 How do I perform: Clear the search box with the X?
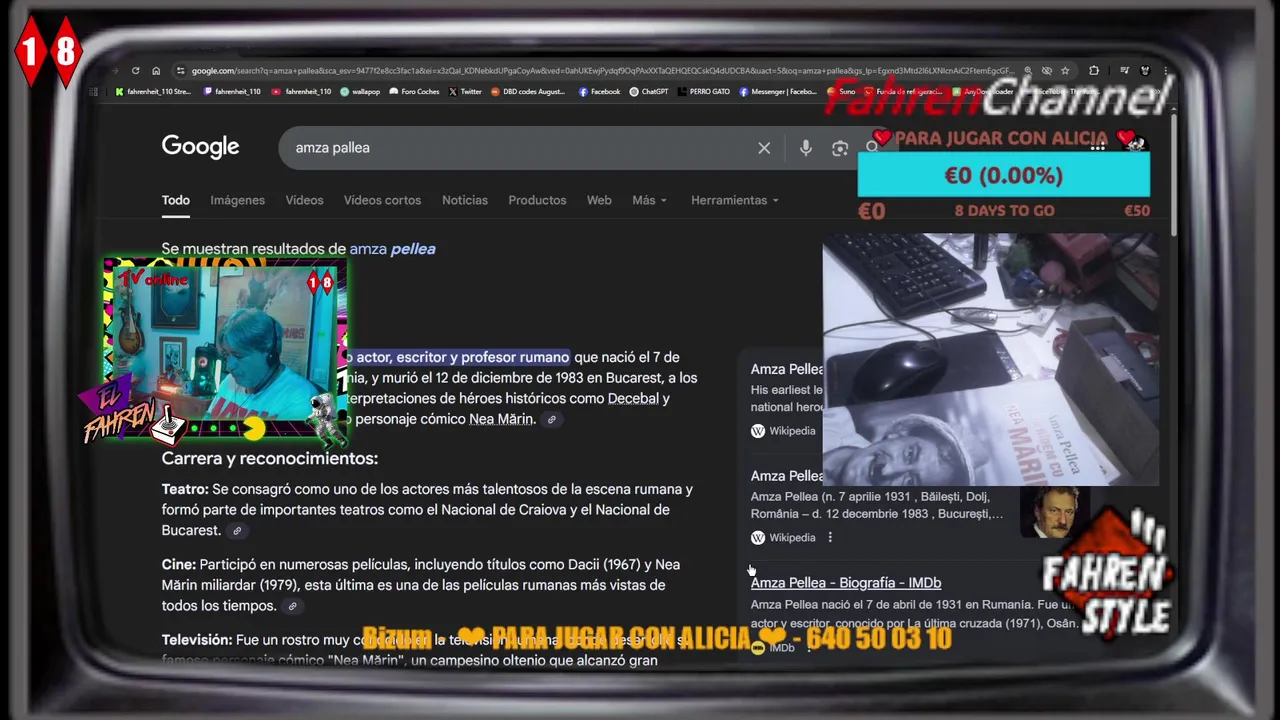[764, 148]
